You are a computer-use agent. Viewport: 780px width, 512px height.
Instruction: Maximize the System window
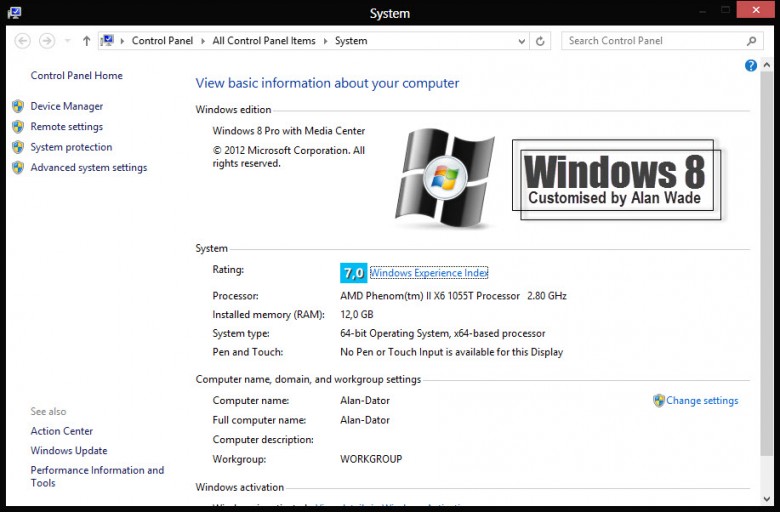pos(725,10)
